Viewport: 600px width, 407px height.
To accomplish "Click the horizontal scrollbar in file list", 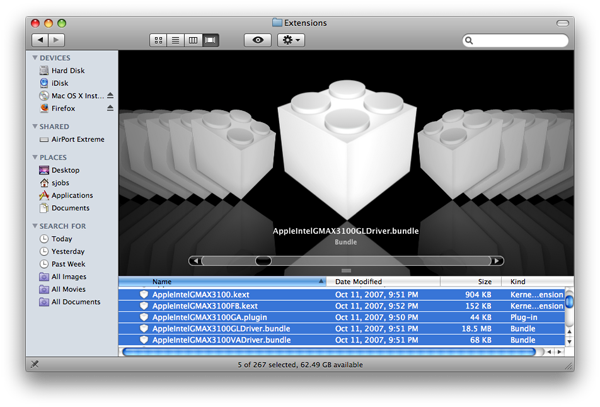I will click(328, 352).
